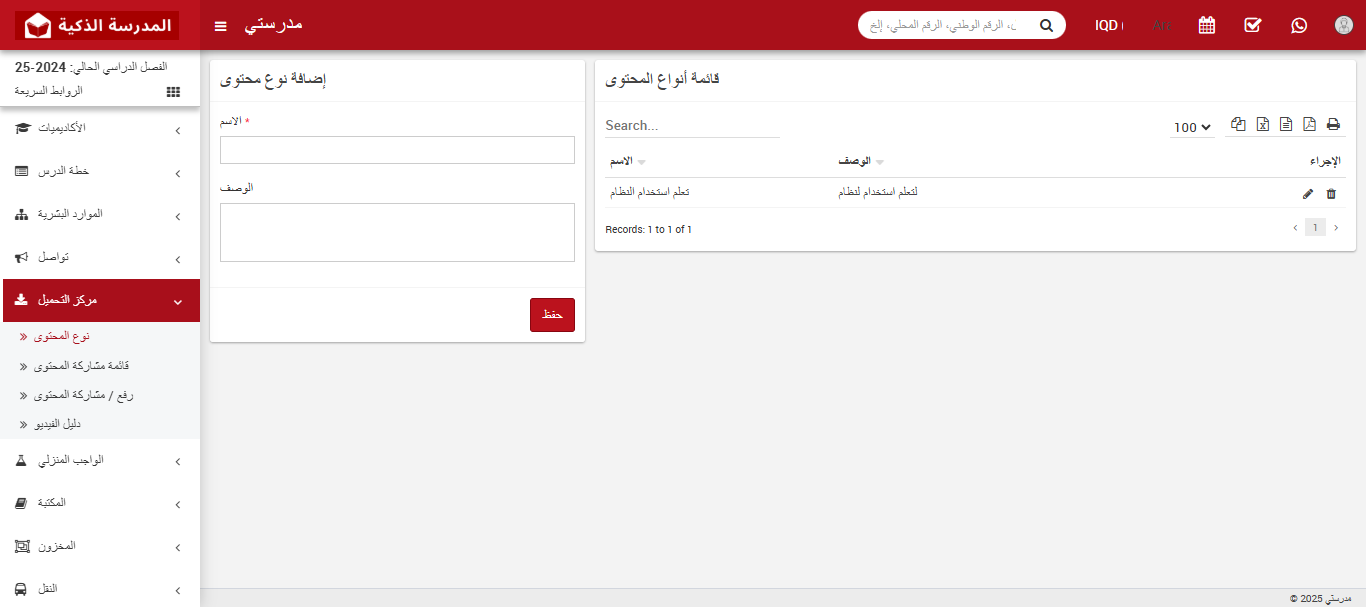Open the tasks checkbox icon in the header
Image resolution: width=1366 pixels, height=607 pixels.
(x=1252, y=25)
